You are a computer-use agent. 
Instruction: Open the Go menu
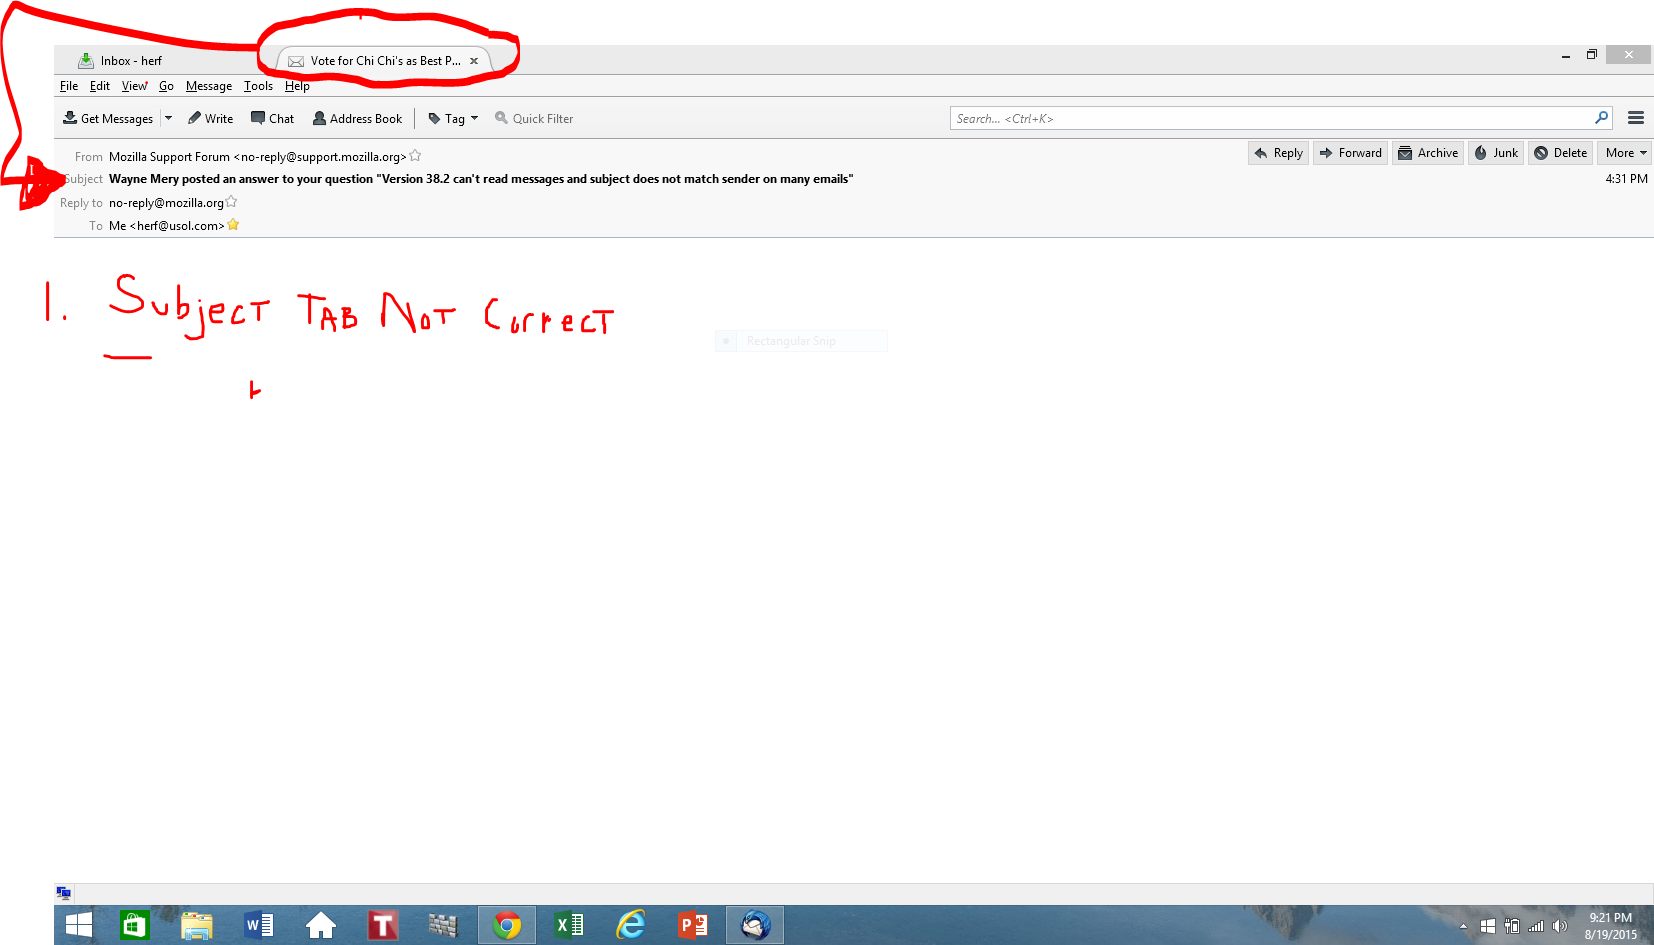point(166,86)
